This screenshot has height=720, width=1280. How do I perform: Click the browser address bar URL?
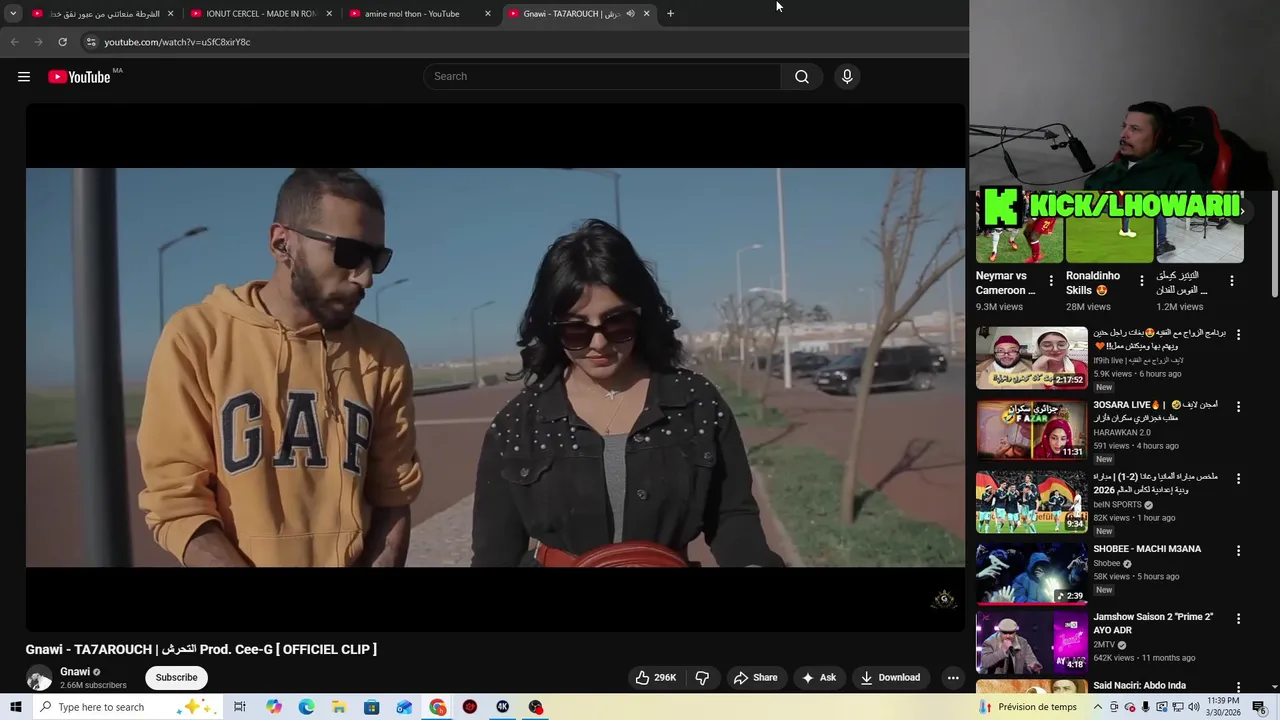pos(177,42)
